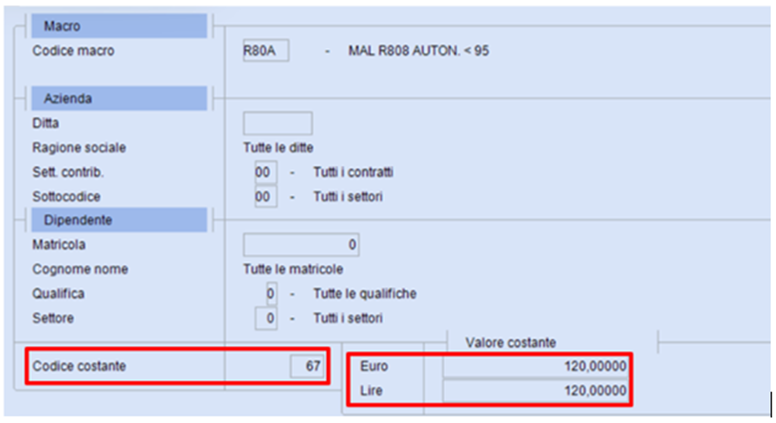The image size is (776, 423).
Task: Click the Codice costante field 67
Action: pyautogui.click(x=307, y=366)
